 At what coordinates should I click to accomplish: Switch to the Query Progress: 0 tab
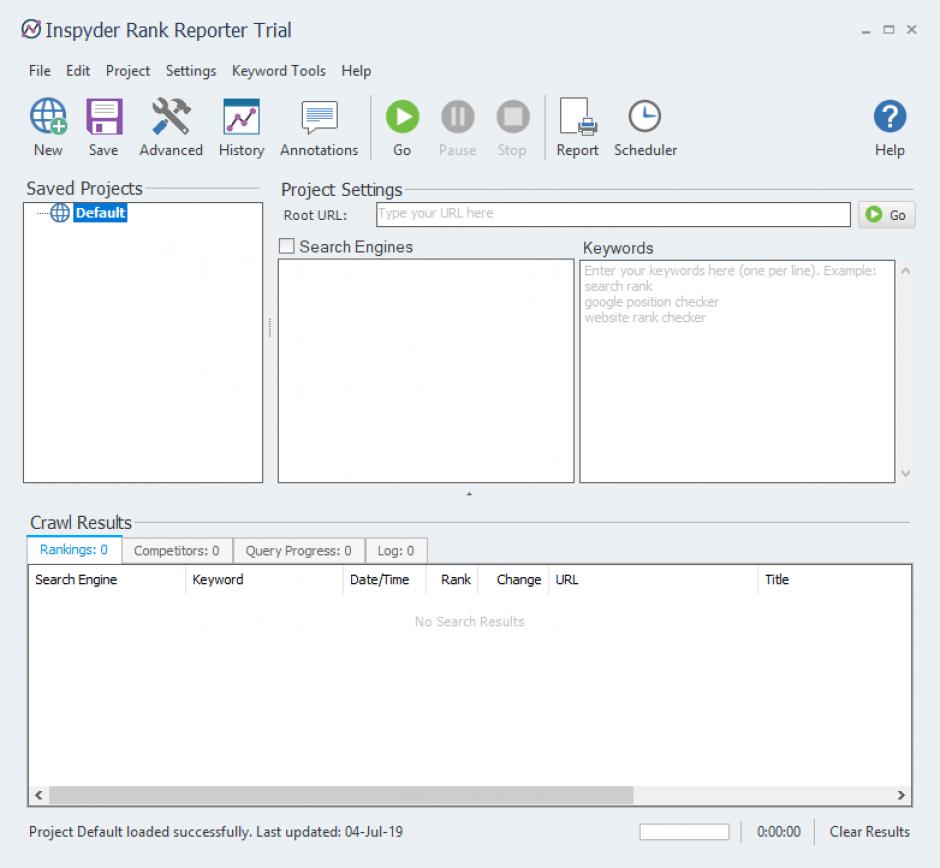point(299,551)
